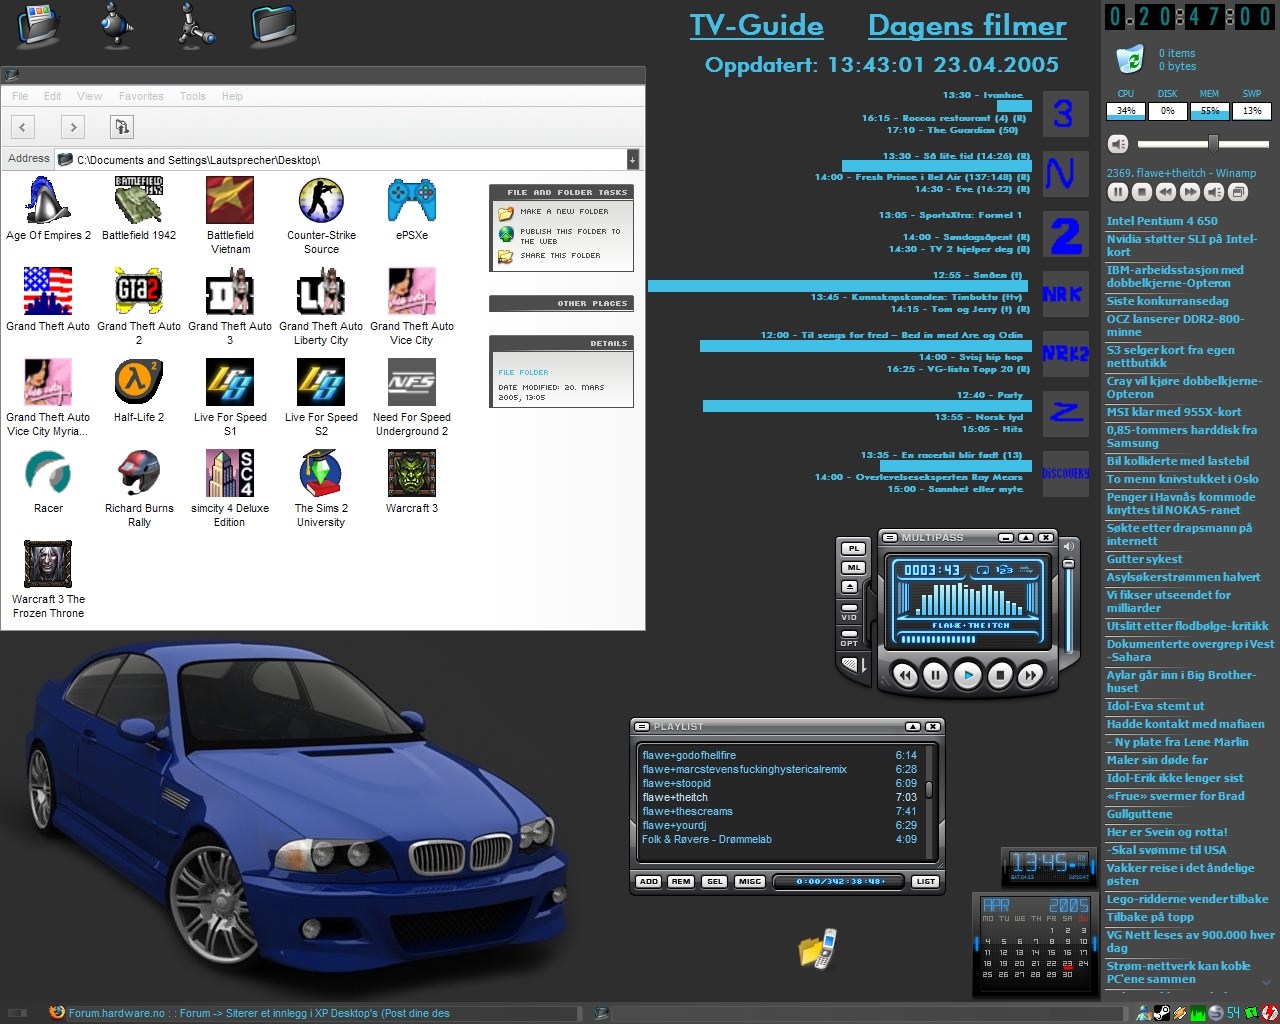Open the blue folder icon in top dock

click(x=273, y=24)
